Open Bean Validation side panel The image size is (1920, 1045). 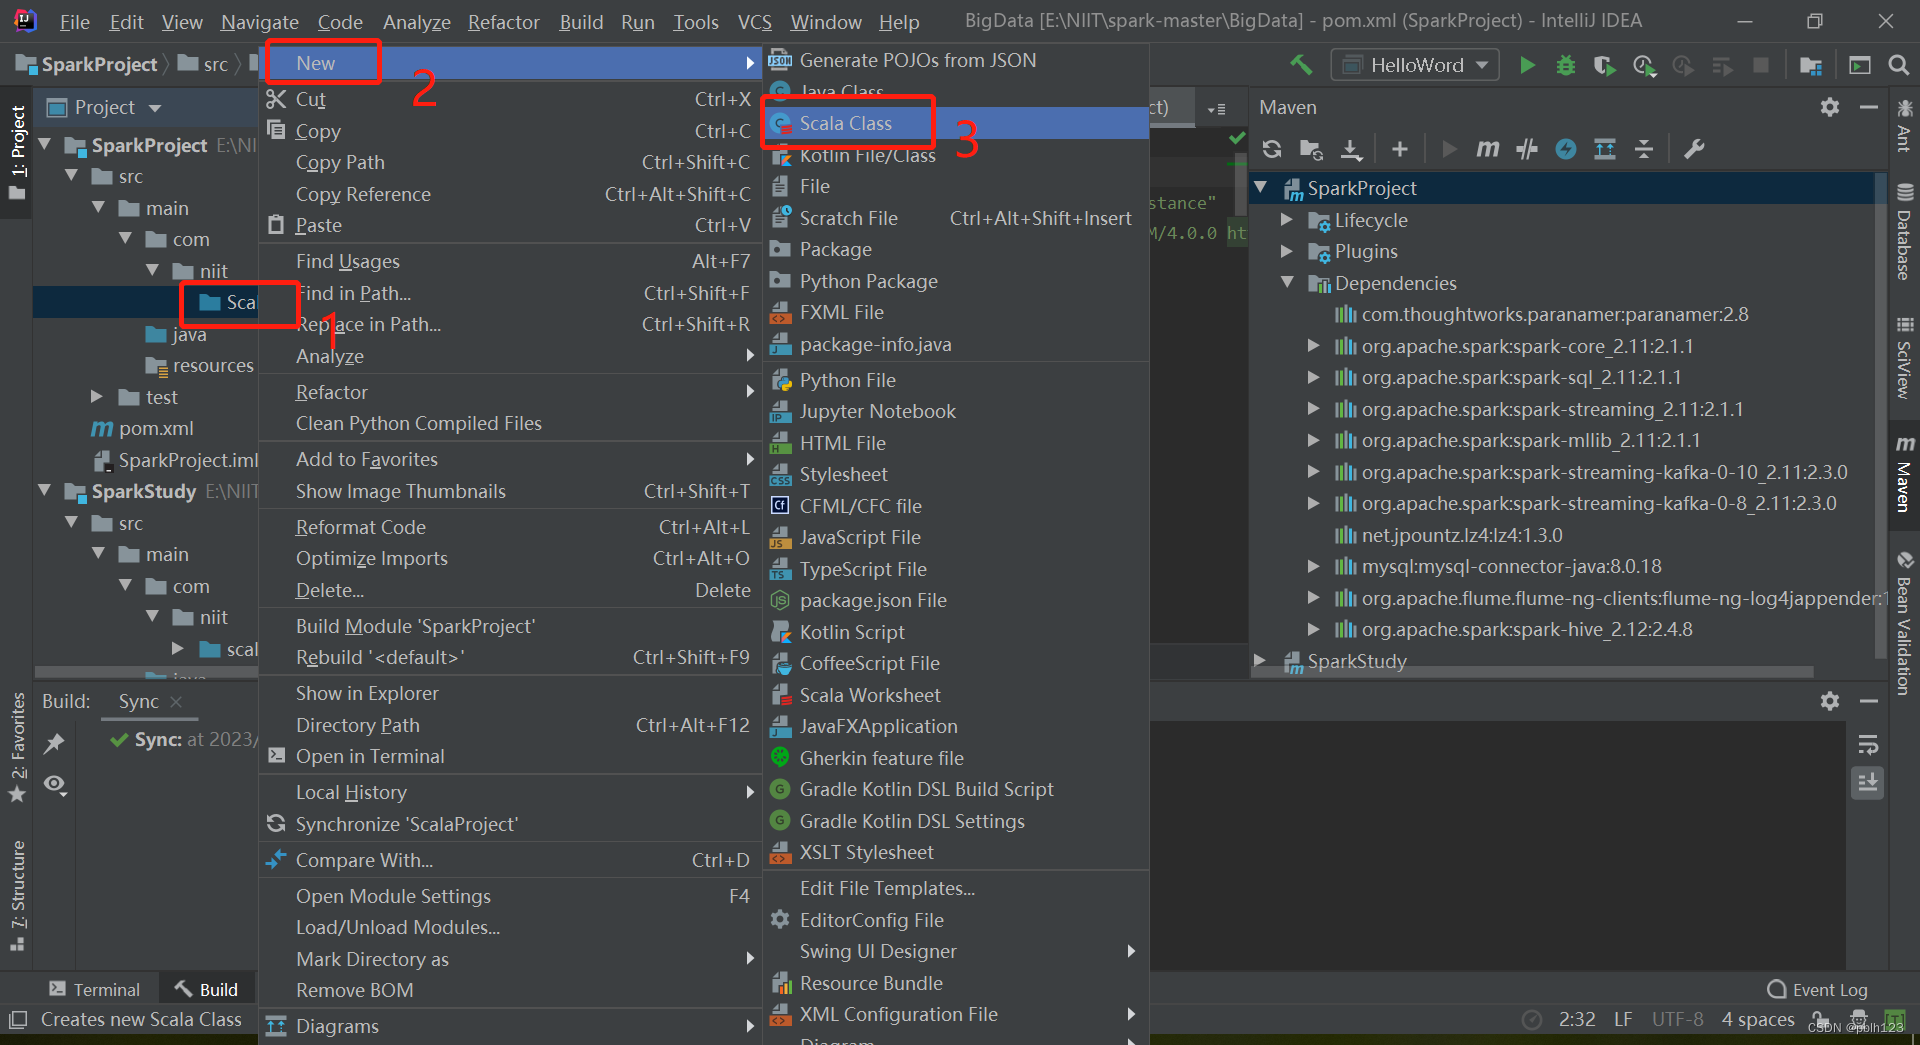(x=1905, y=623)
